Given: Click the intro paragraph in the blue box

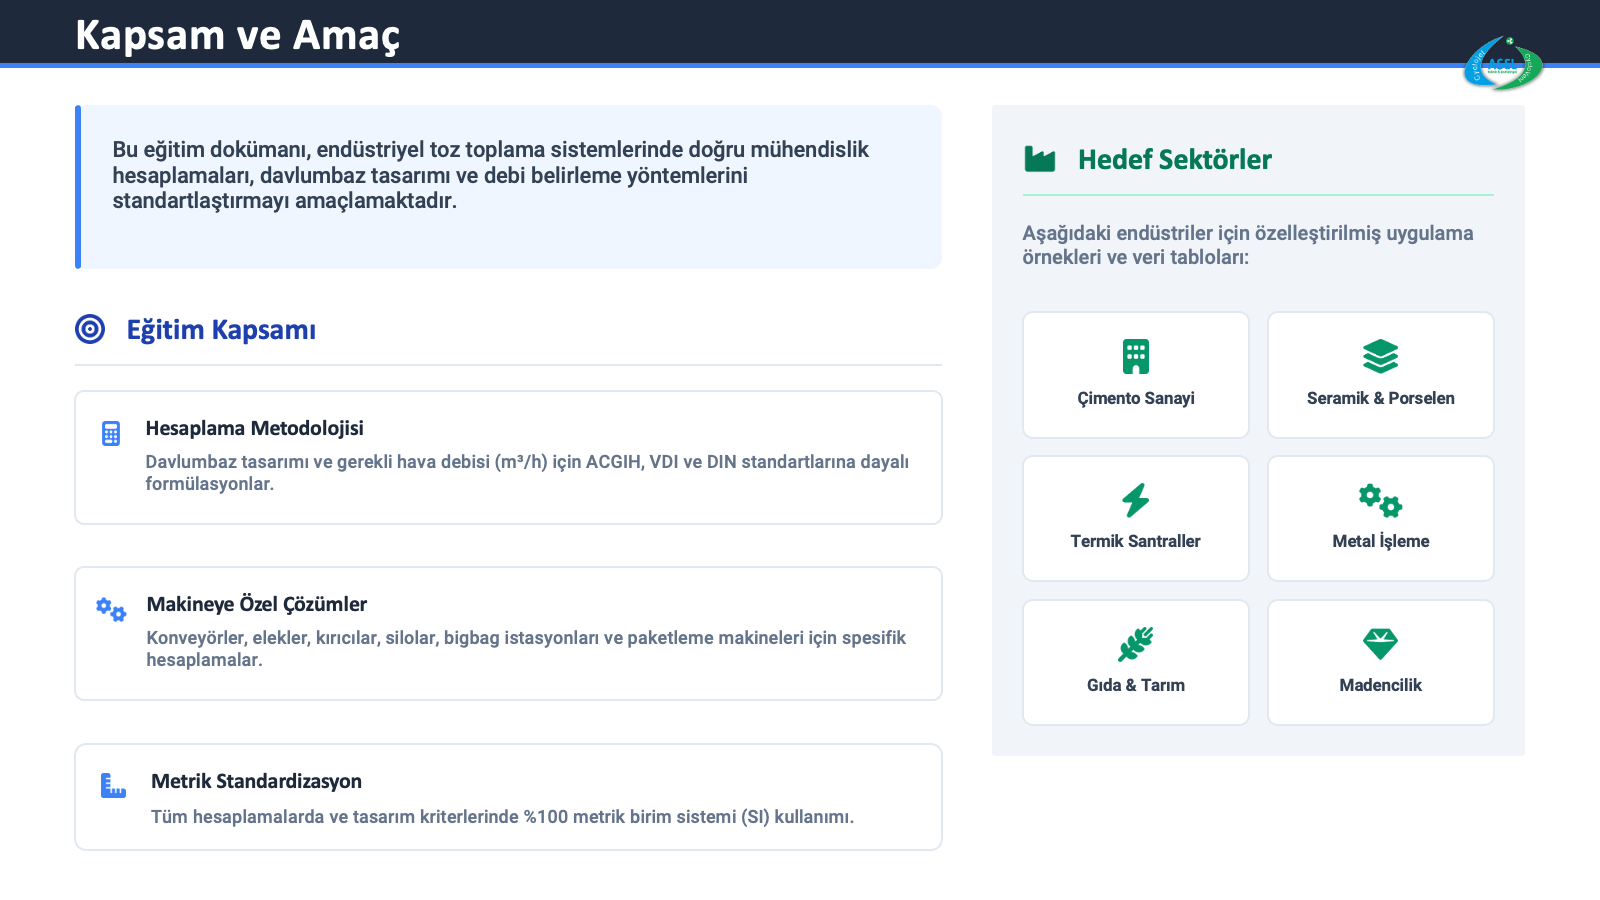Looking at the screenshot, I should (x=490, y=175).
